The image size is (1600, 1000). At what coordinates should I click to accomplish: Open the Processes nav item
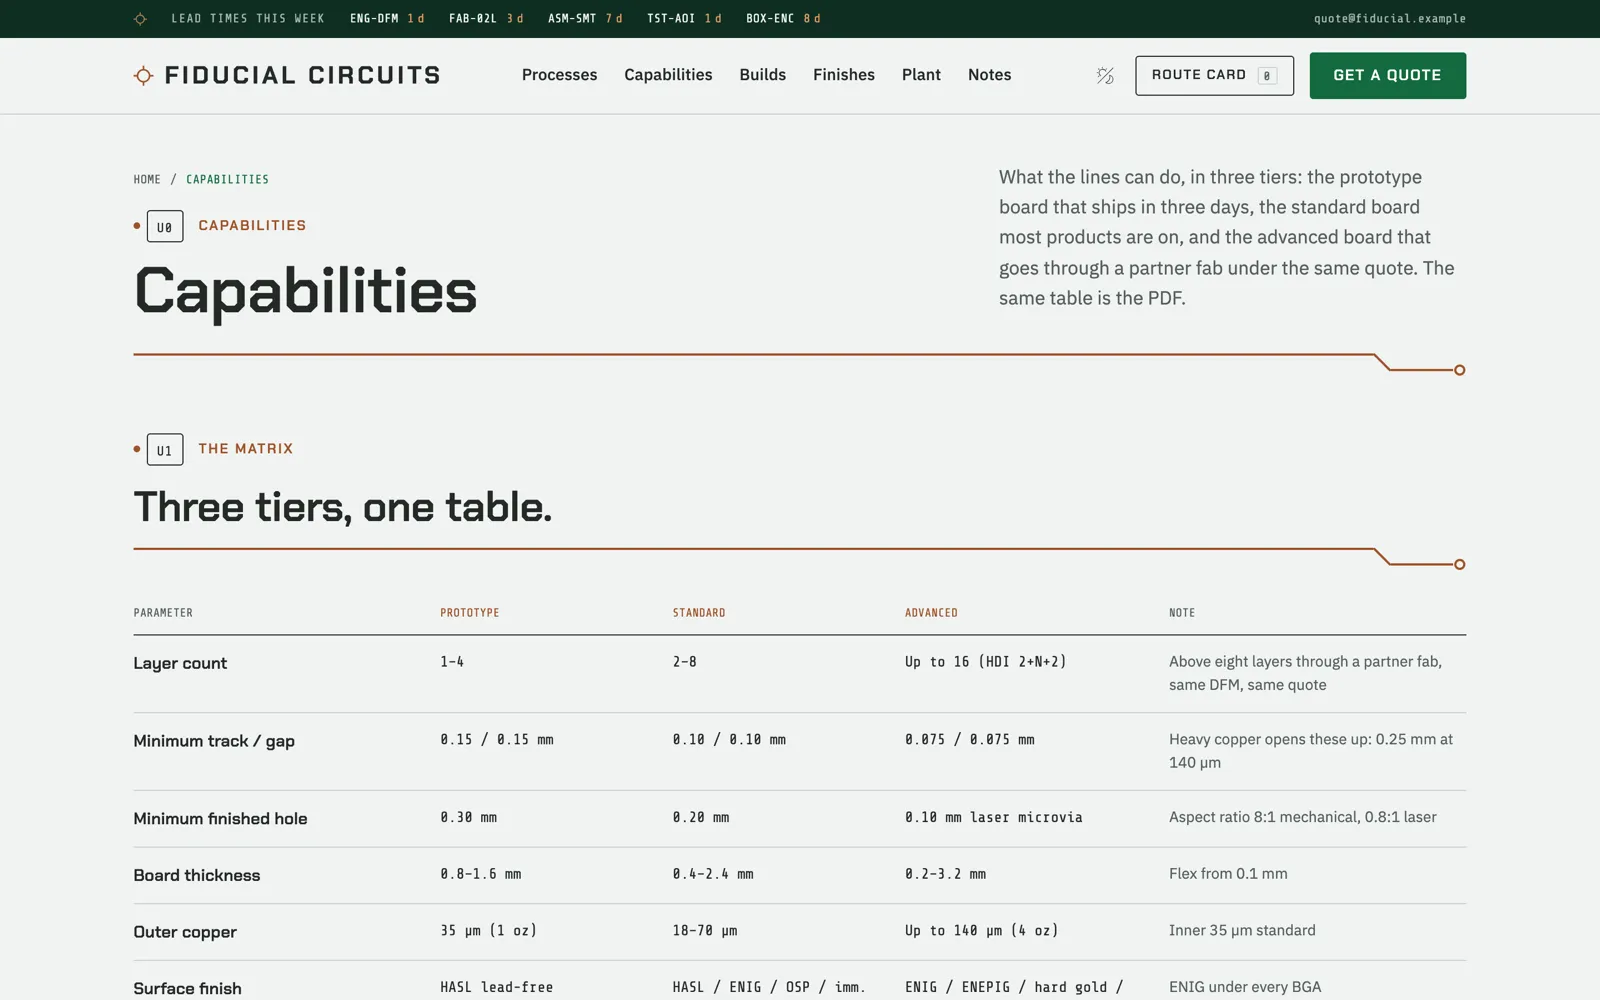(x=559, y=75)
